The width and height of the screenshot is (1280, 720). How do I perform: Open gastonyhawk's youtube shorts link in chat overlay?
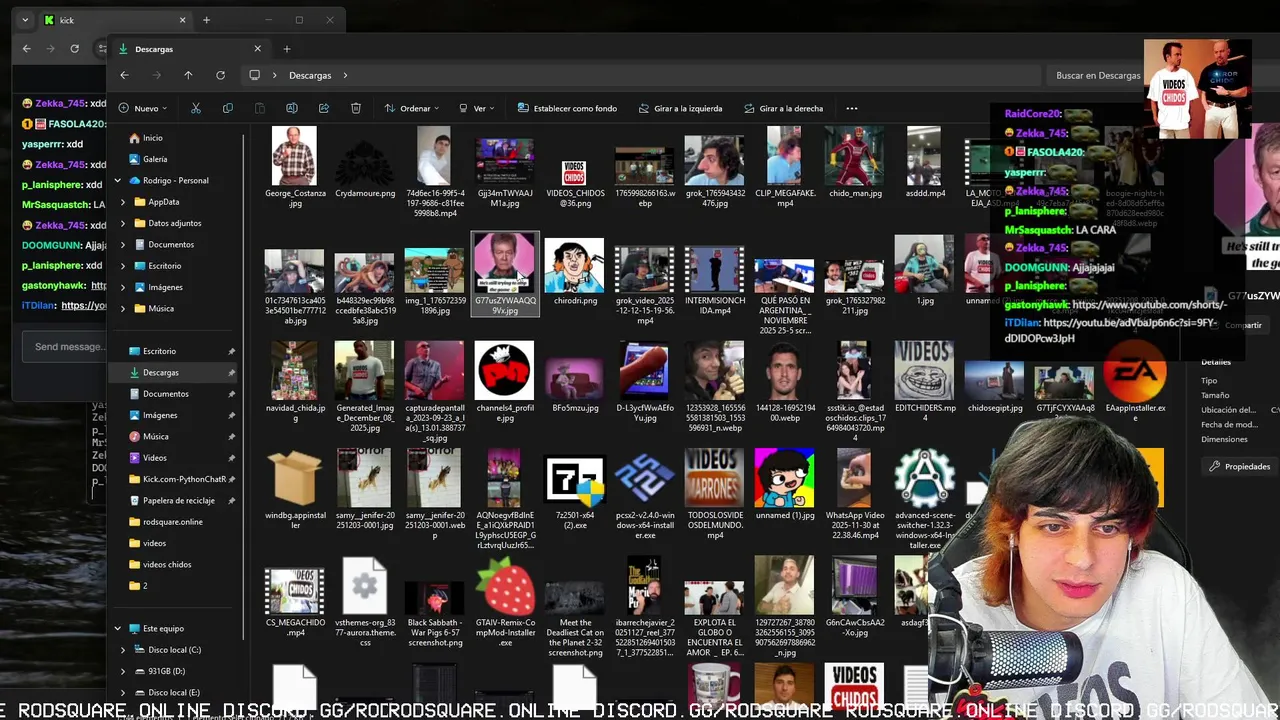pyautogui.click(x=1148, y=304)
